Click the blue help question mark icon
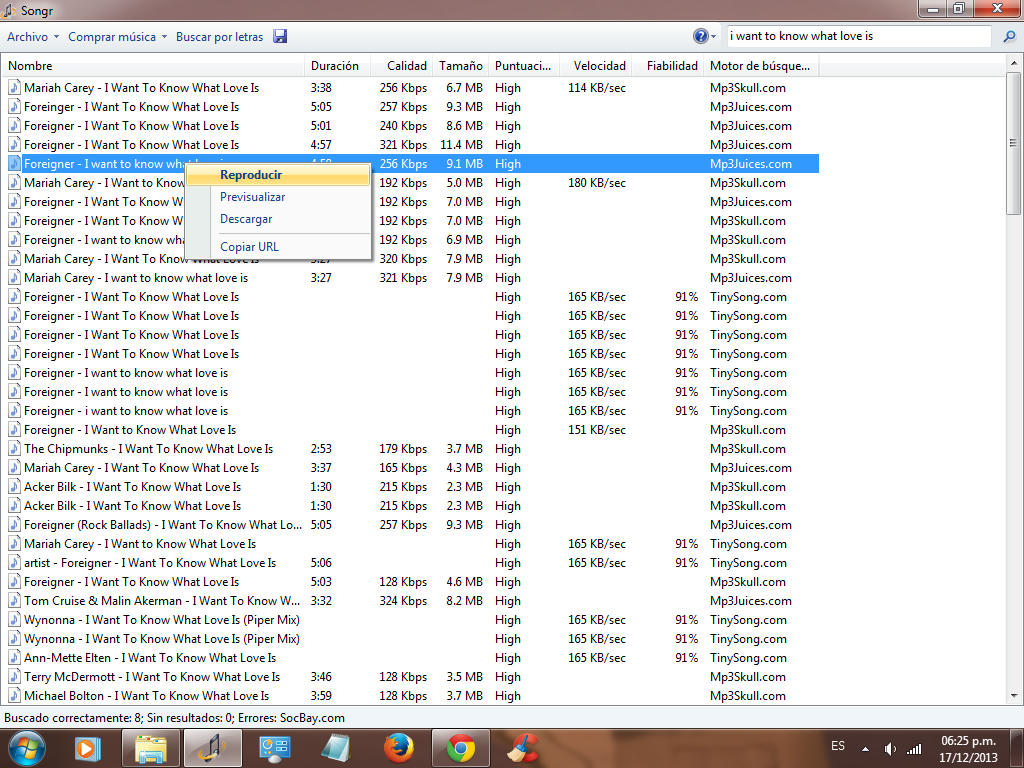This screenshot has width=1024, height=768. 701,36
